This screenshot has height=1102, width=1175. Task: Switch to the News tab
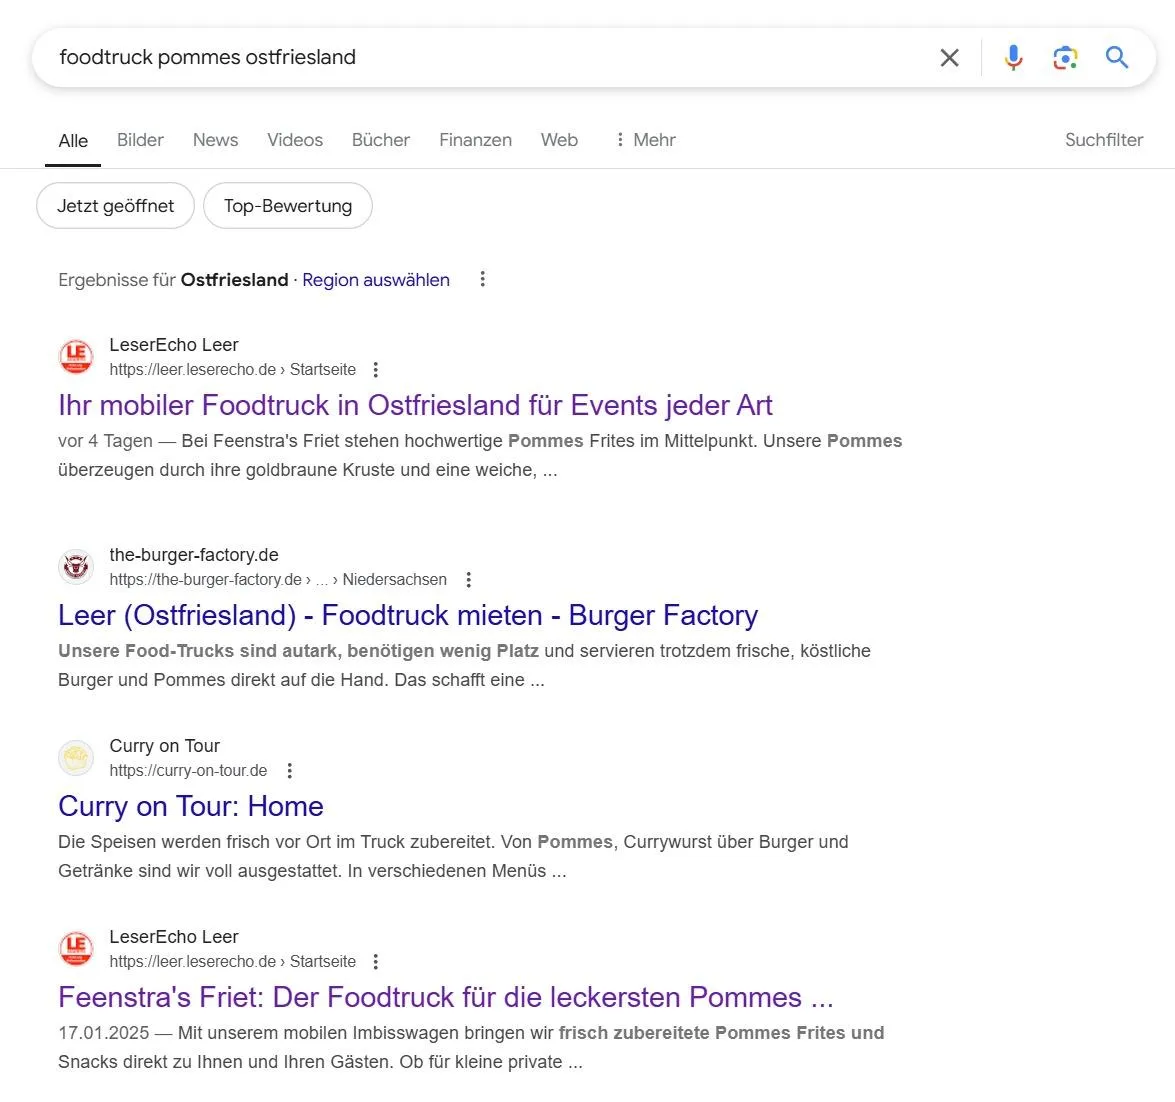215,140
